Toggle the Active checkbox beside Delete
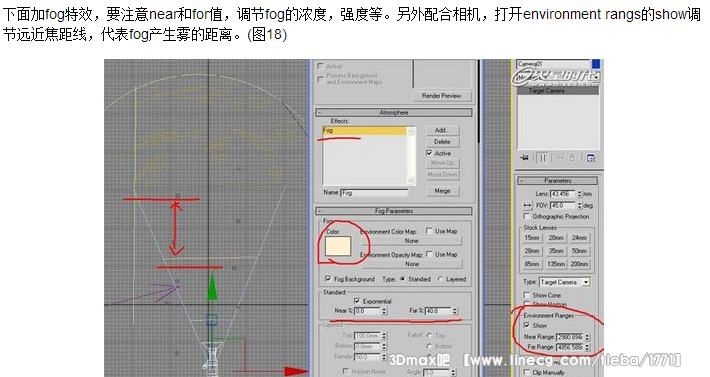 (x=429, y=153)
